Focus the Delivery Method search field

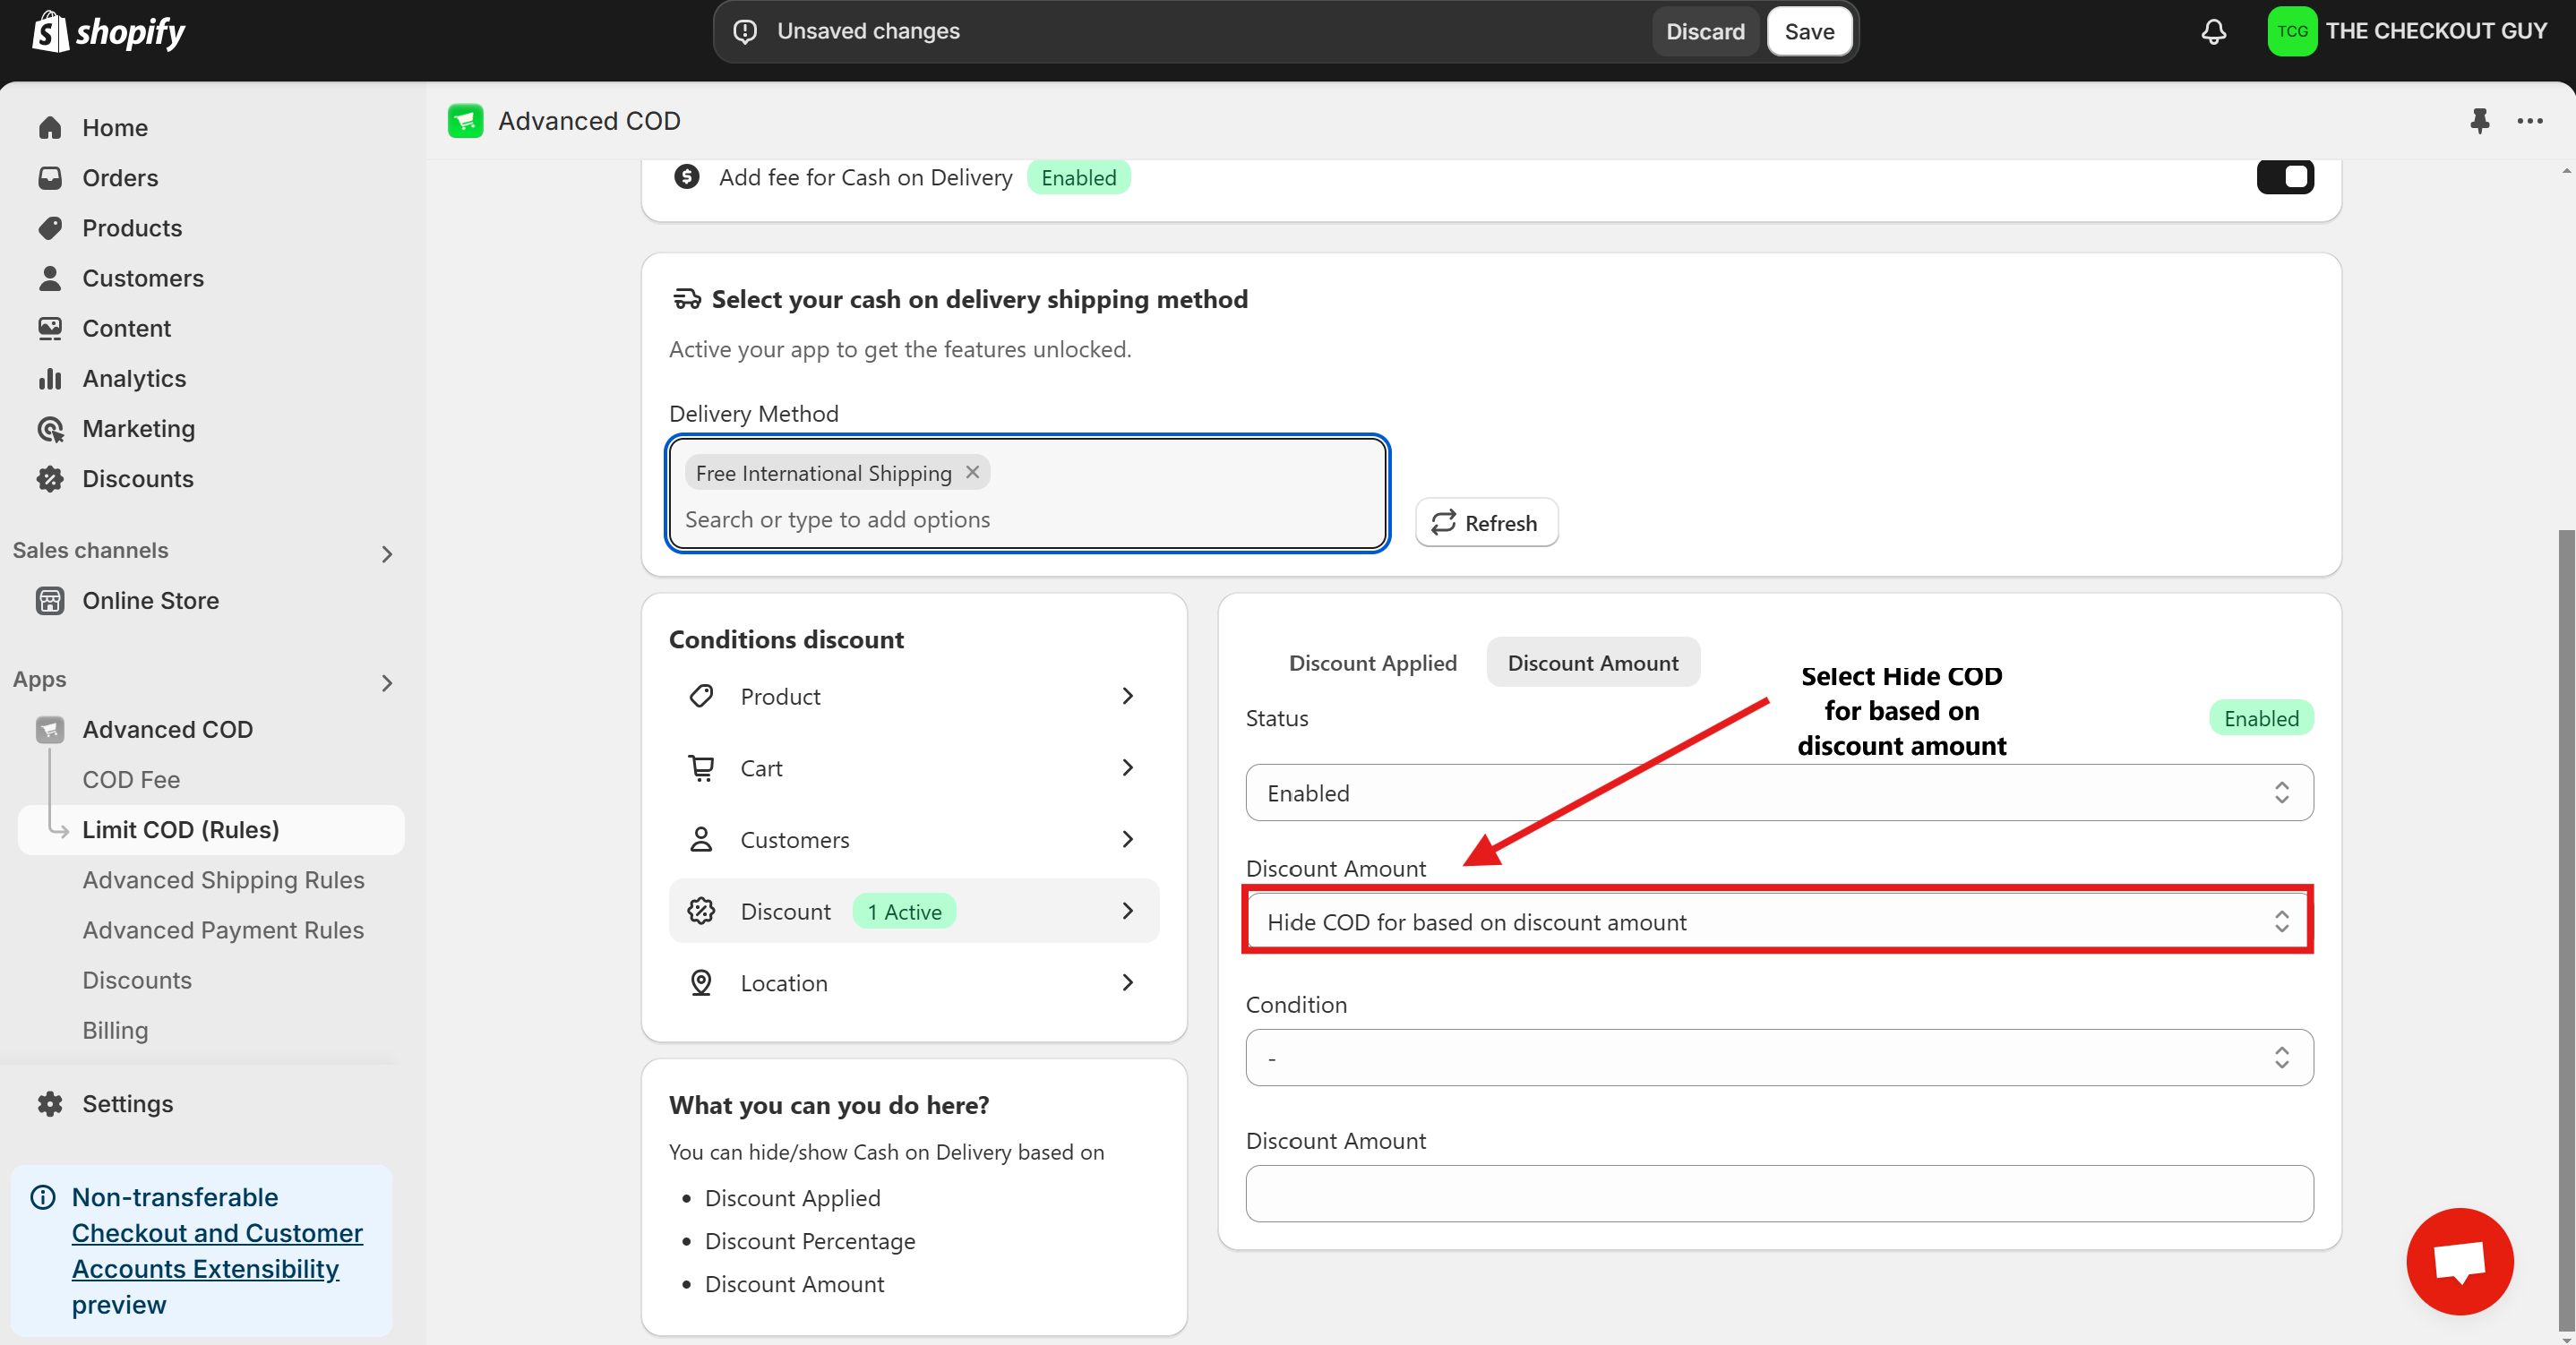(1027, 520)
